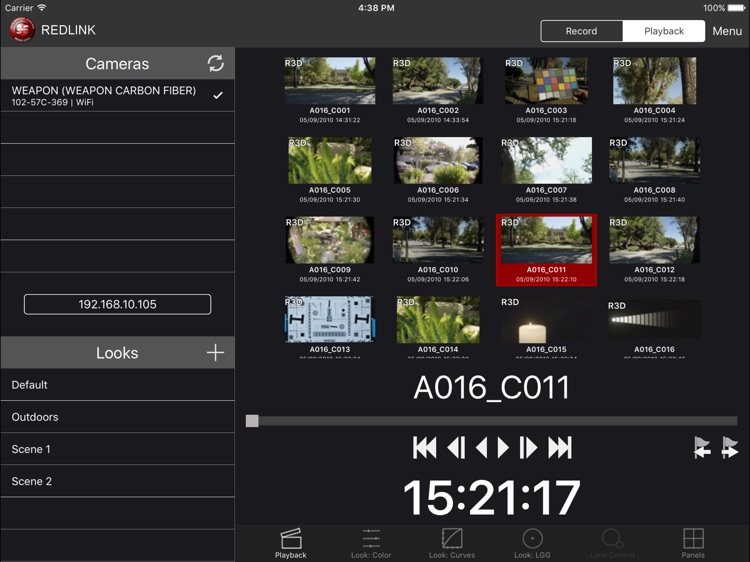Open the Menu
Viewport: 750px width, 562px height.
point(727,31)
